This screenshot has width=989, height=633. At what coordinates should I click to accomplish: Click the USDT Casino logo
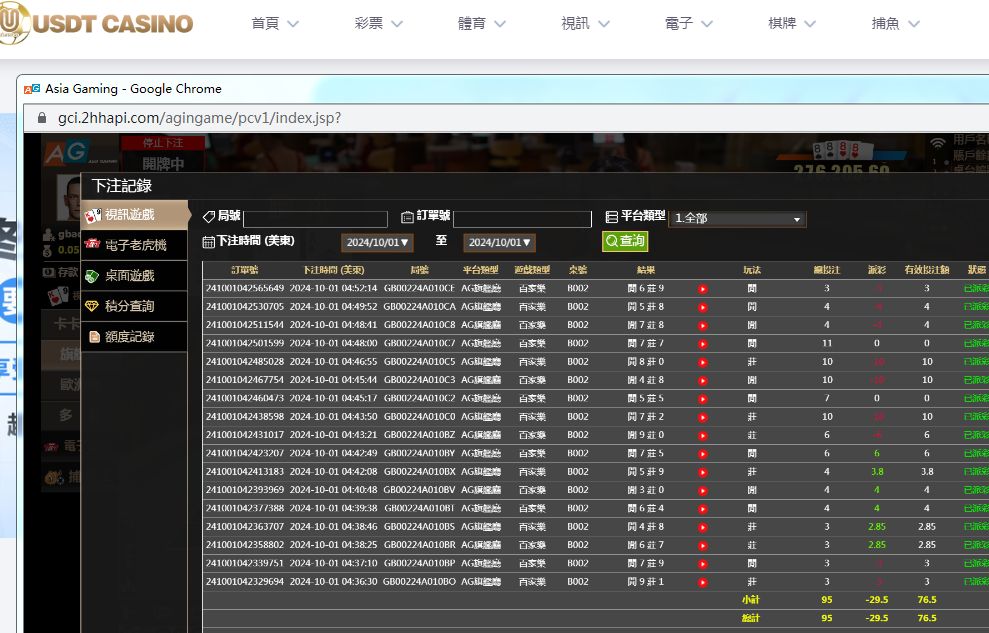point(97,24)
